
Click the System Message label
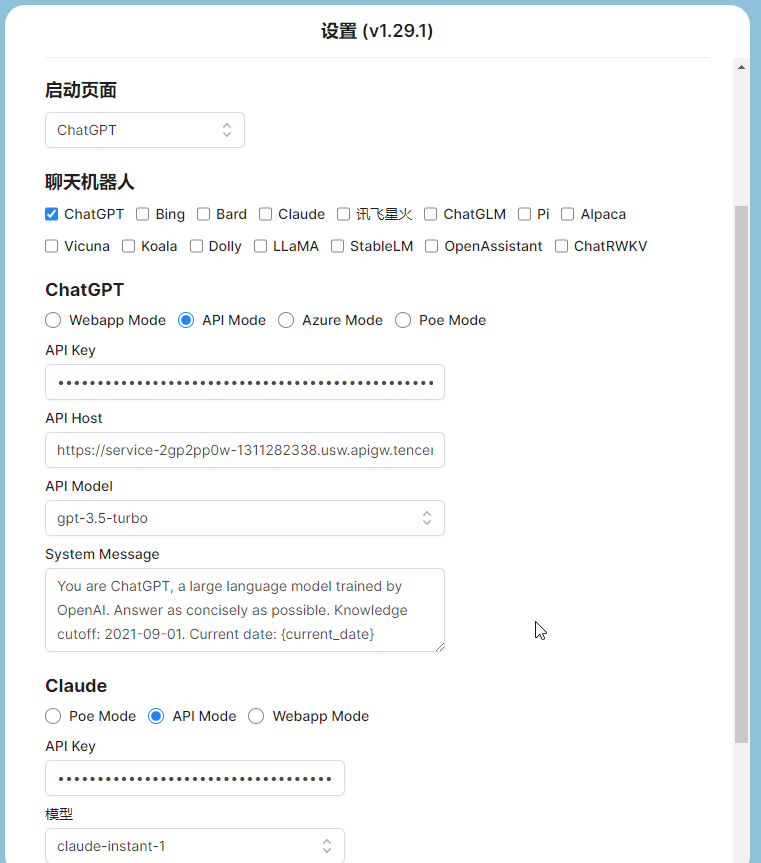[102, 554]
